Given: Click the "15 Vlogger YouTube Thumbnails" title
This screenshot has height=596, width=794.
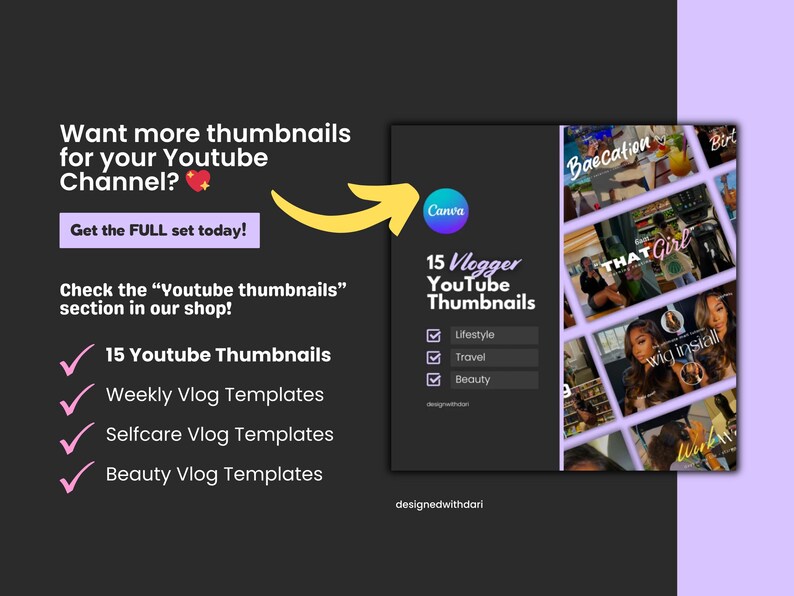Looking at the screenshot, I should coord(481,282).
